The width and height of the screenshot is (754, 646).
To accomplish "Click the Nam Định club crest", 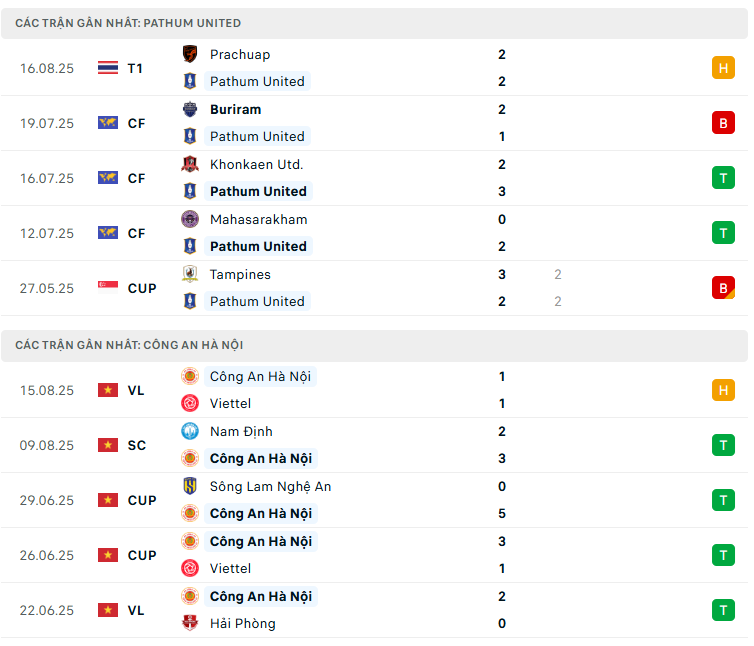I will [x=190, y=431].
